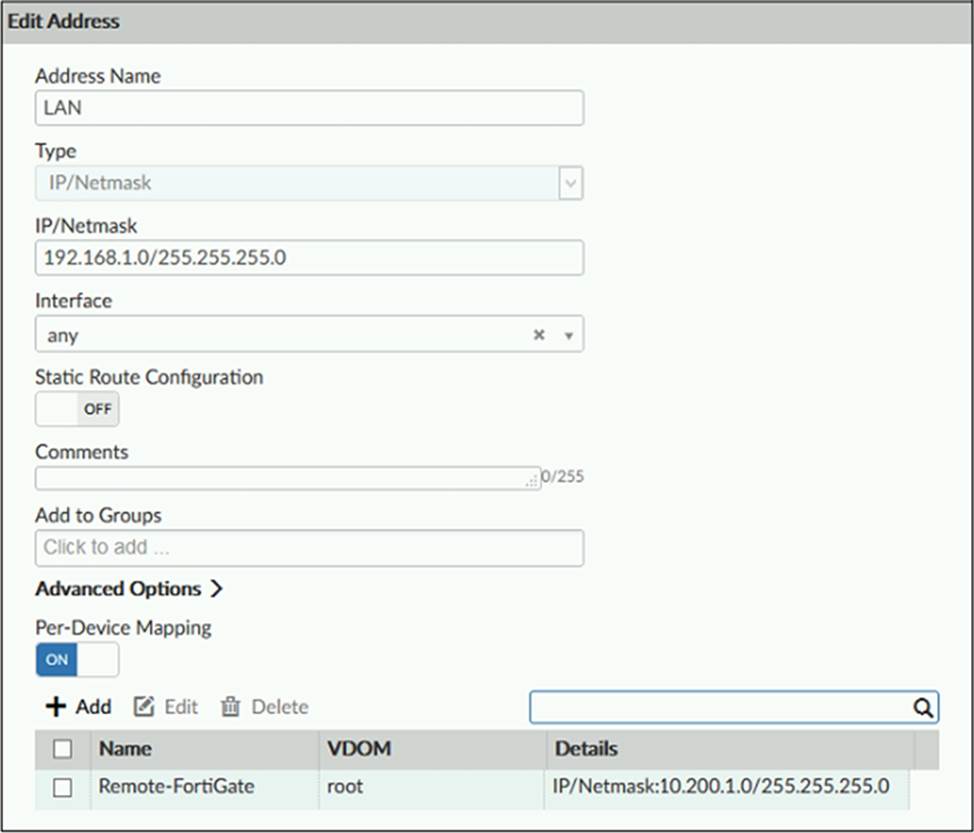Screen dimensions: 974x833
Task: Select the Remote-FortiGate mapping entry
Action: point(176,787)
